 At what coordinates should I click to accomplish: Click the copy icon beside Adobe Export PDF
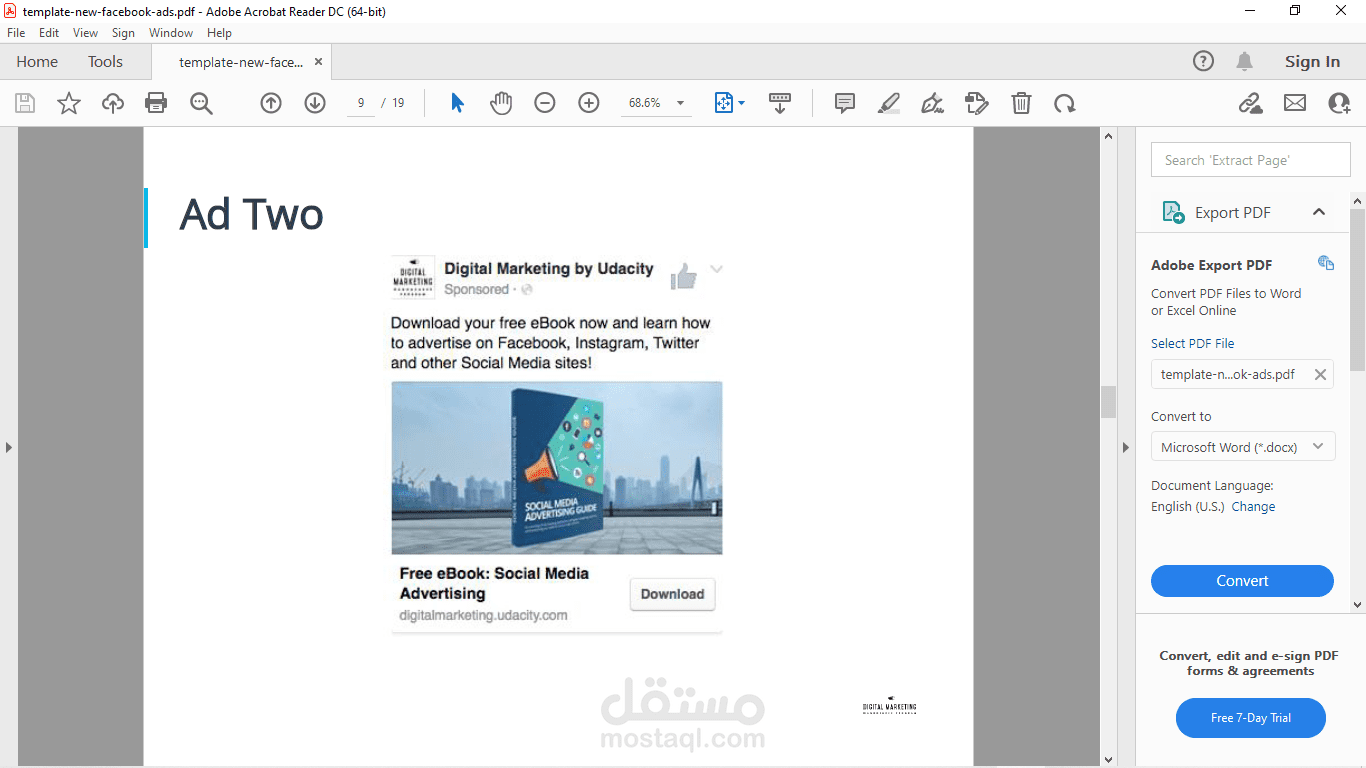pyautogui.click(x=1326, y=263)
